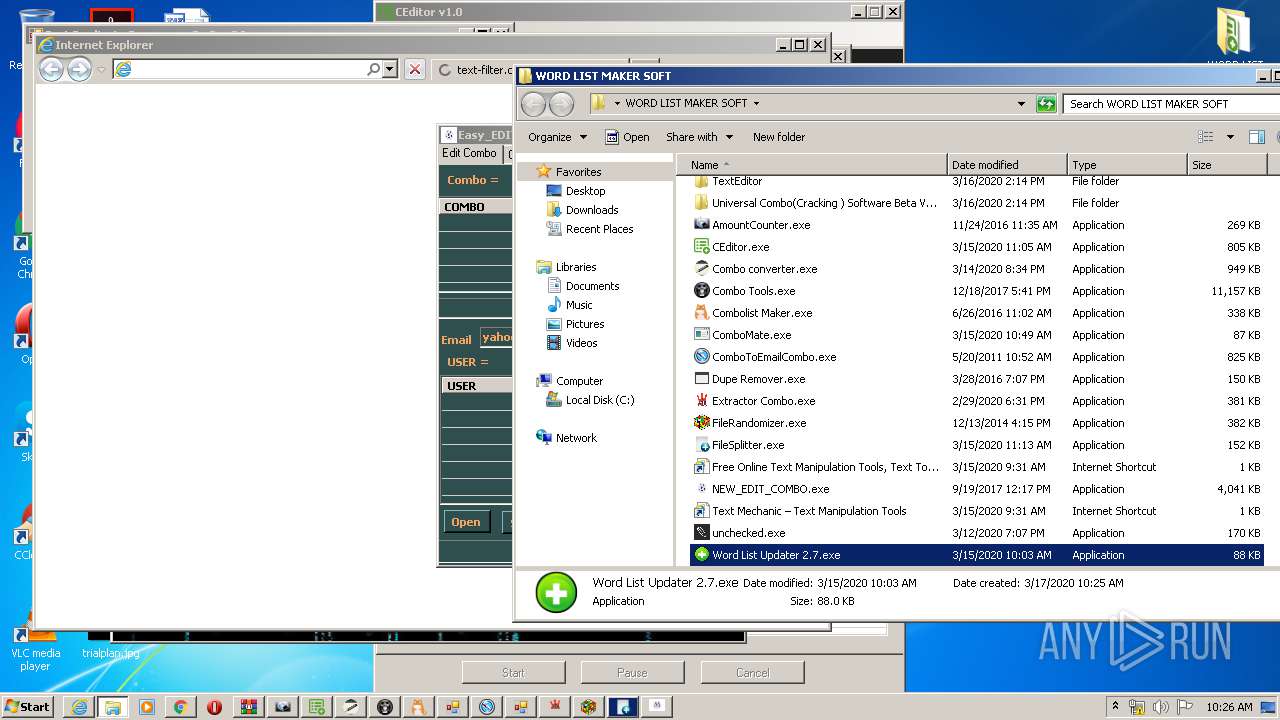Select Dupe Remover.exe icon

tap(701, 379)
